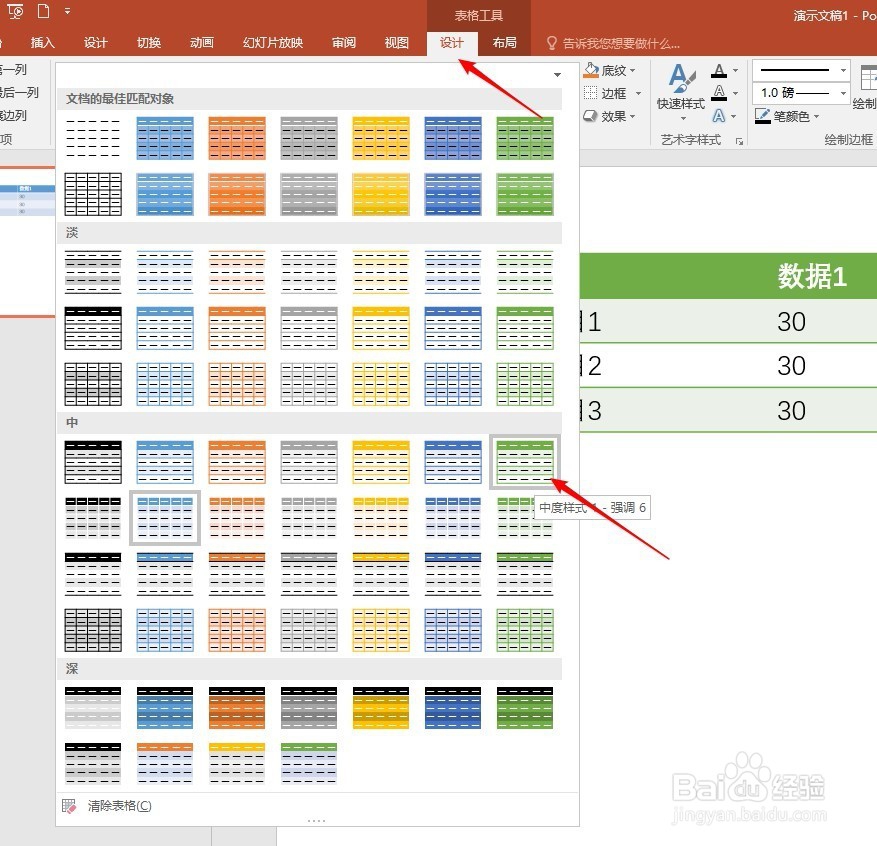The width and height of the screenshot is (877, 846).
Task: Click the Effects shape icon
Action: [x=590, y=116]
